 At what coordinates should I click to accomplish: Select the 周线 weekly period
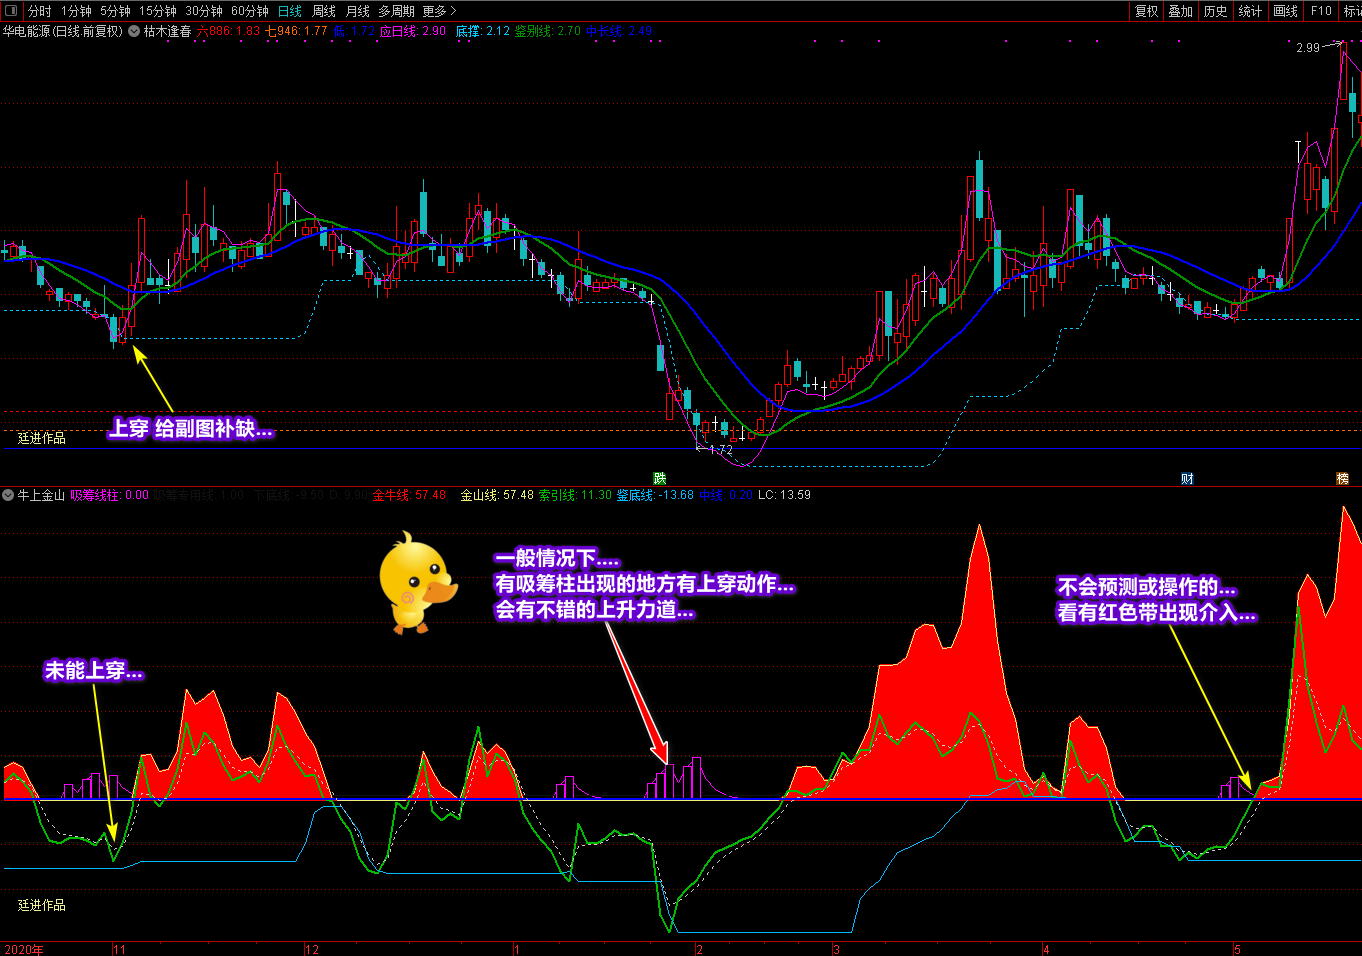pyautogui.click(x=324, y=11)
